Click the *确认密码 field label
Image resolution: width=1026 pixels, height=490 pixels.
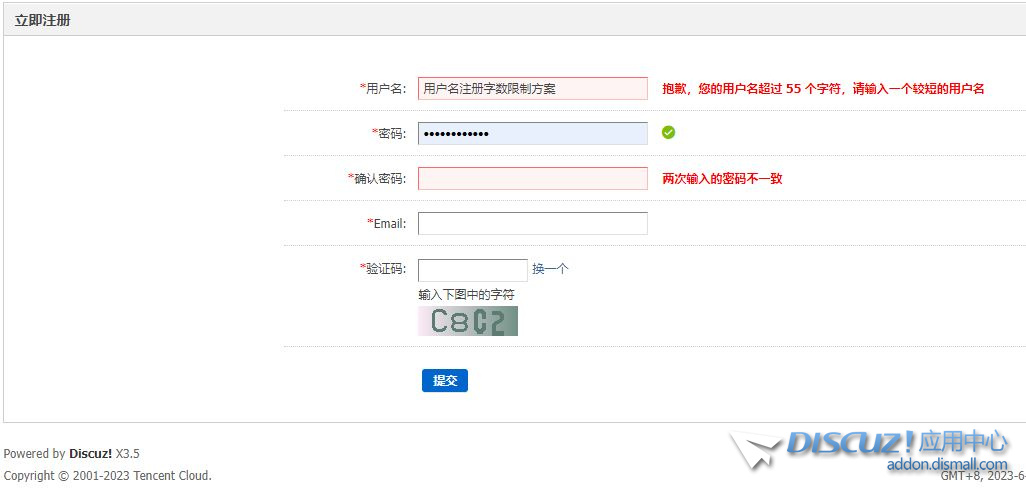[376, 178]
